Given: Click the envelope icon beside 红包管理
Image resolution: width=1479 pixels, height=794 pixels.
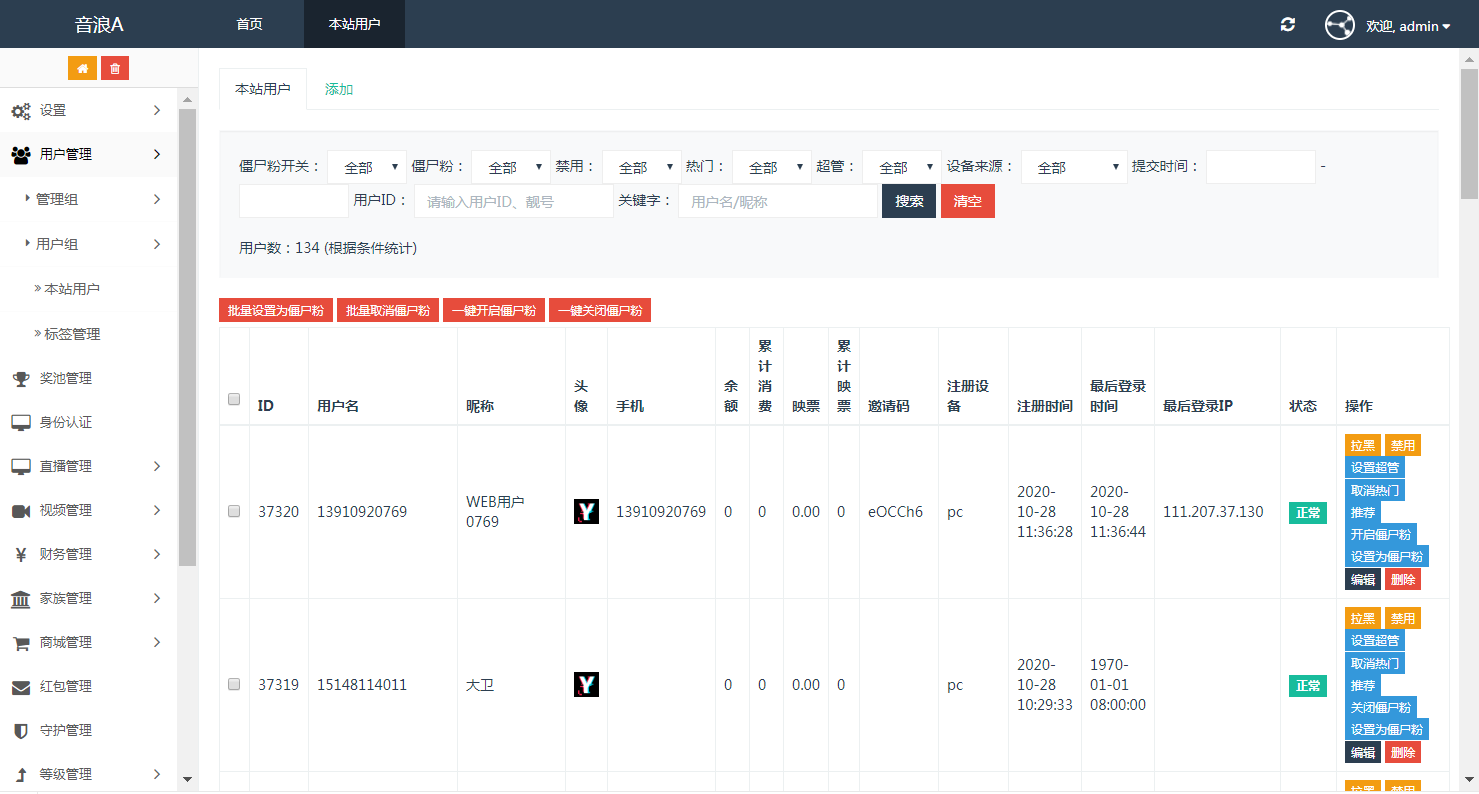Looking at the screenshot, I should [20, 687].
